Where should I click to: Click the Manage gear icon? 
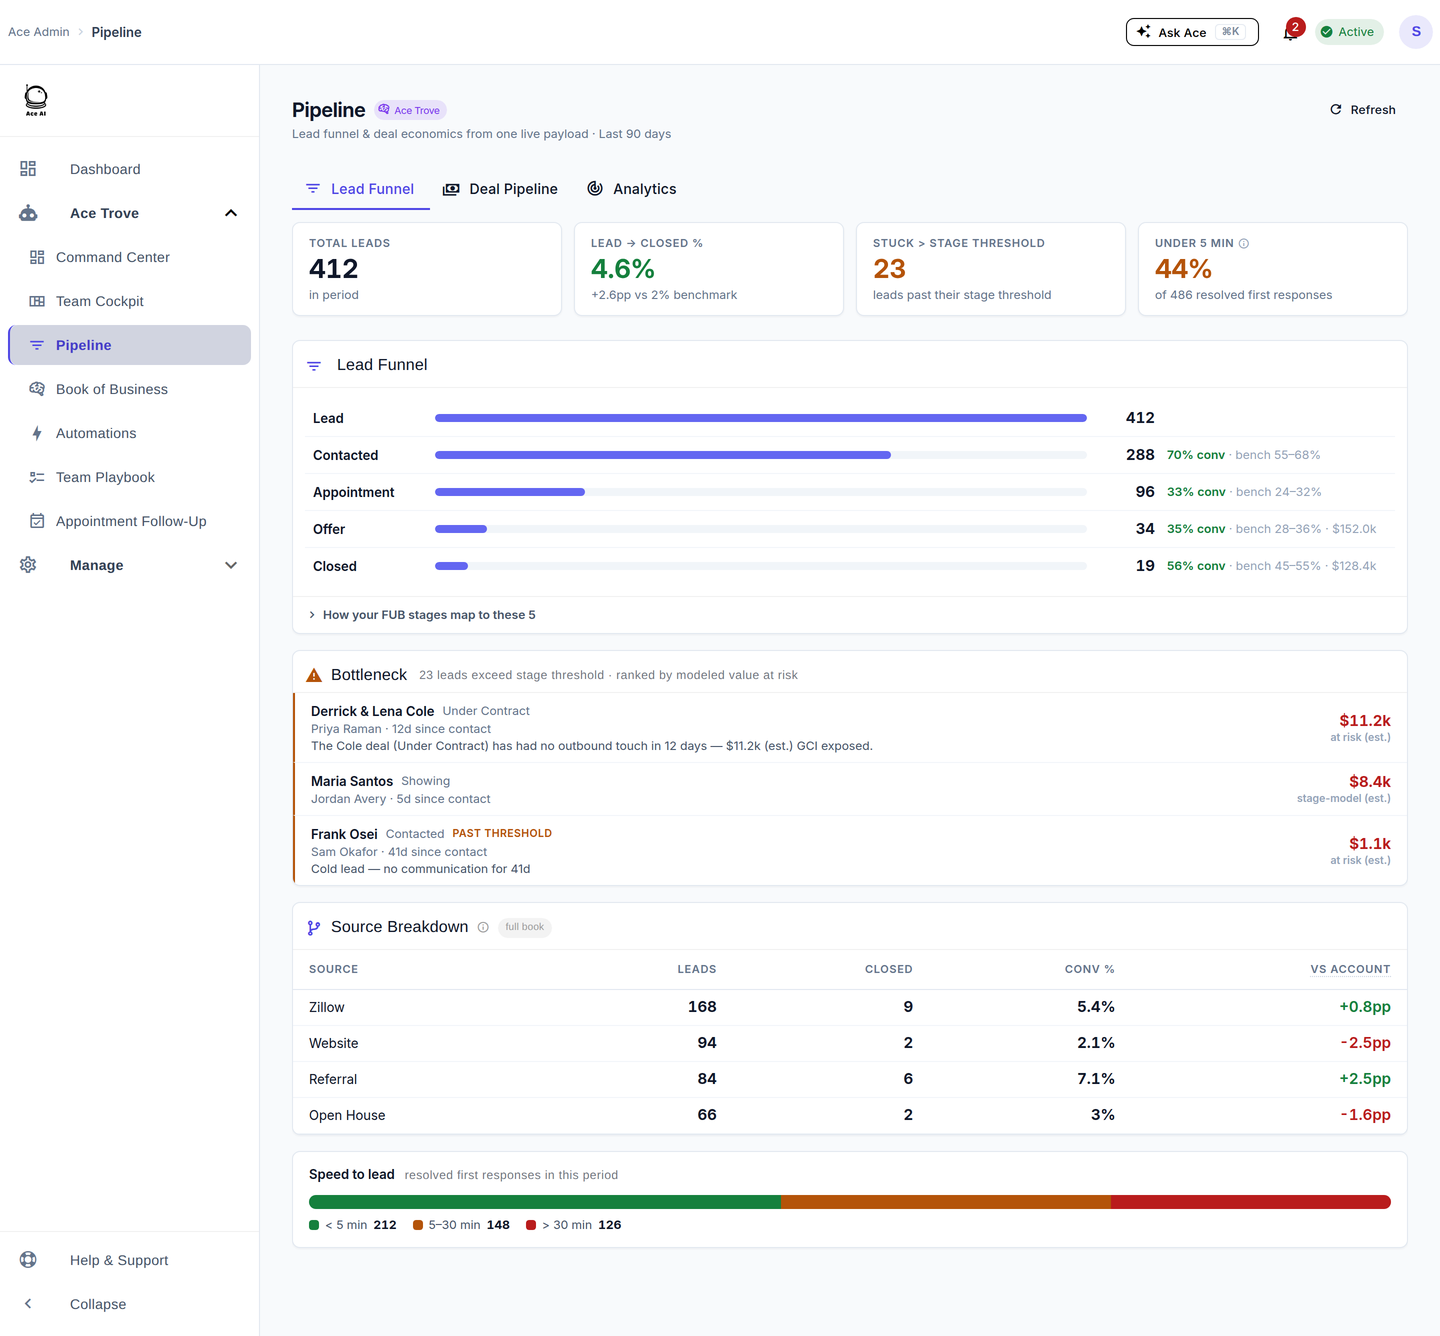tap(28, 565)
